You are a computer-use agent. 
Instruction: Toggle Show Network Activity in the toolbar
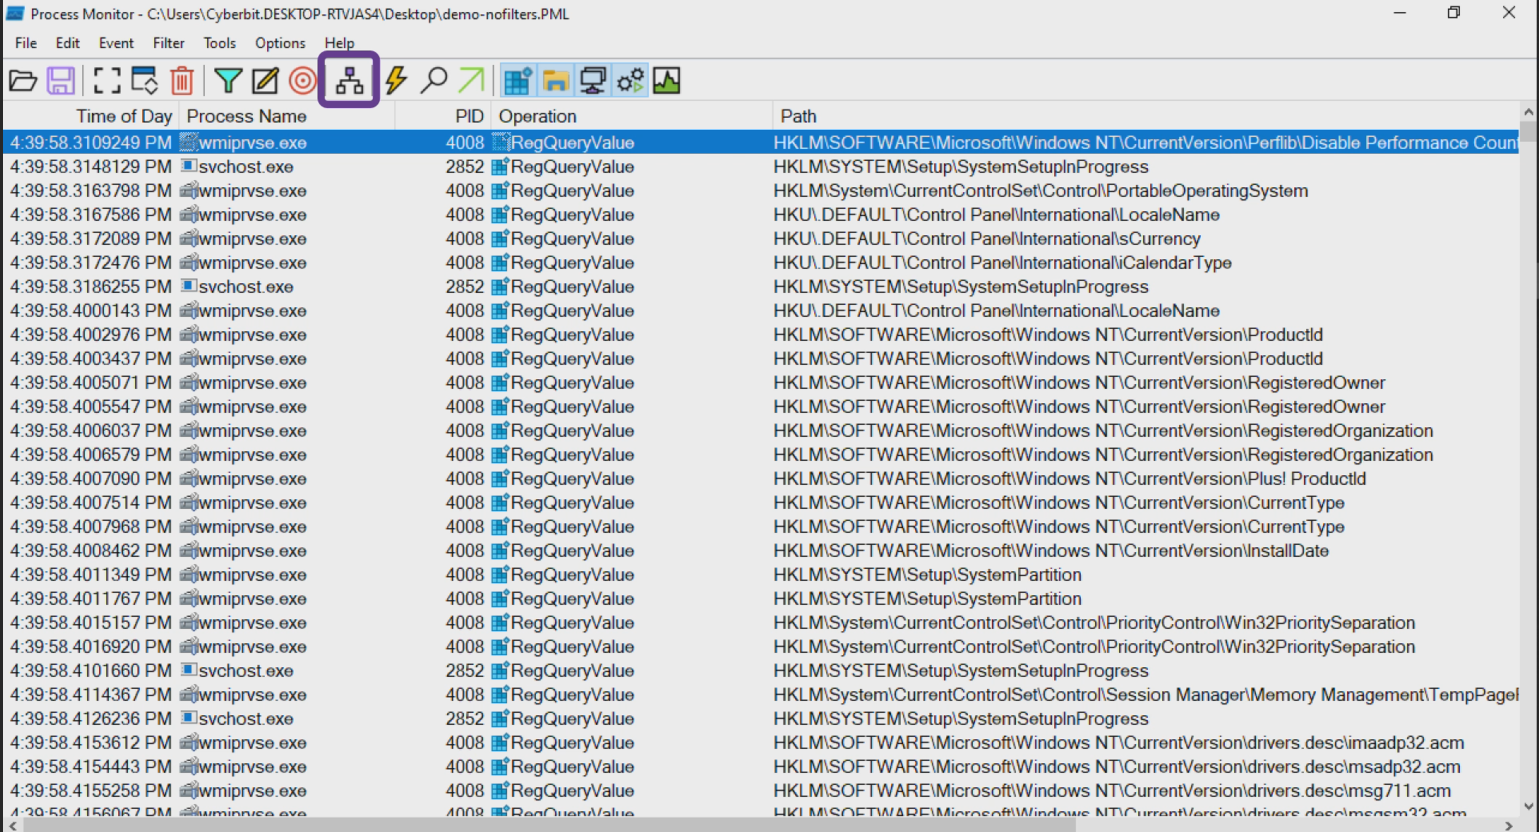[x=593, y=81]
